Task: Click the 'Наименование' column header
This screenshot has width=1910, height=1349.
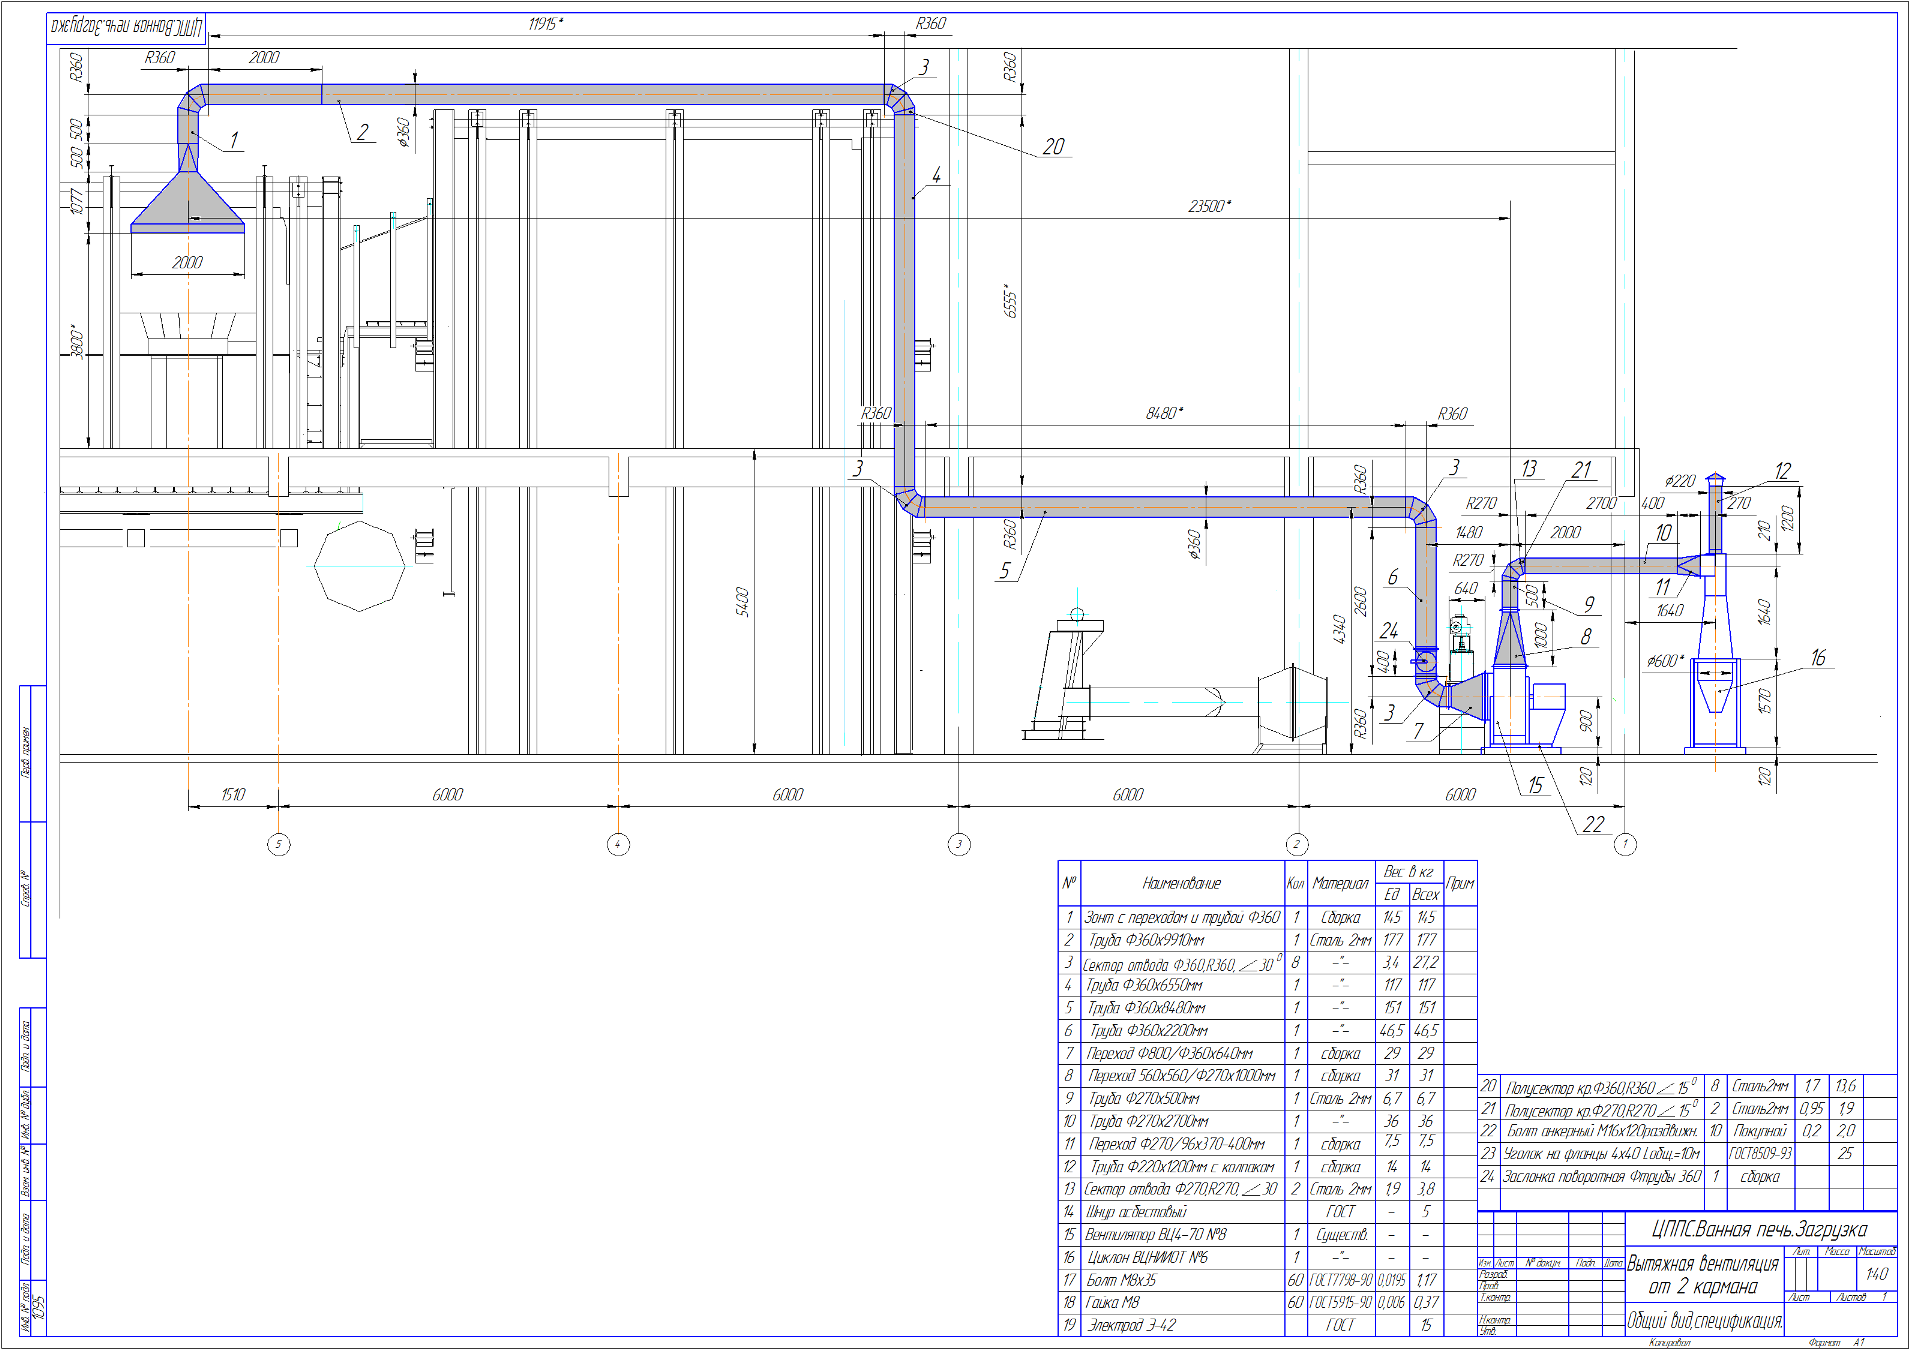Action: [x=1182, y=883]
